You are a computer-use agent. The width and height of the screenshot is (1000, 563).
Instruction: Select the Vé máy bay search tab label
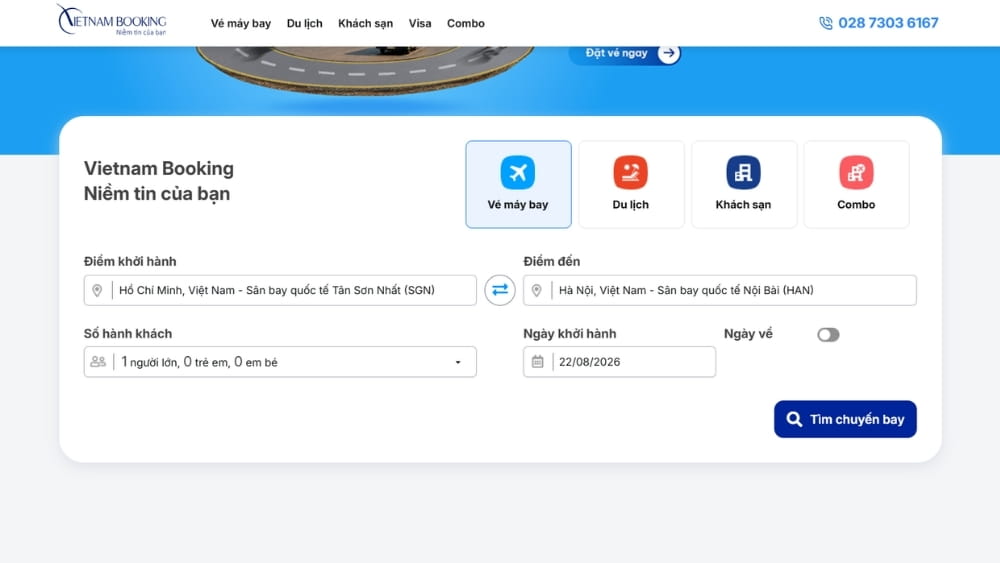coord(518,205)
